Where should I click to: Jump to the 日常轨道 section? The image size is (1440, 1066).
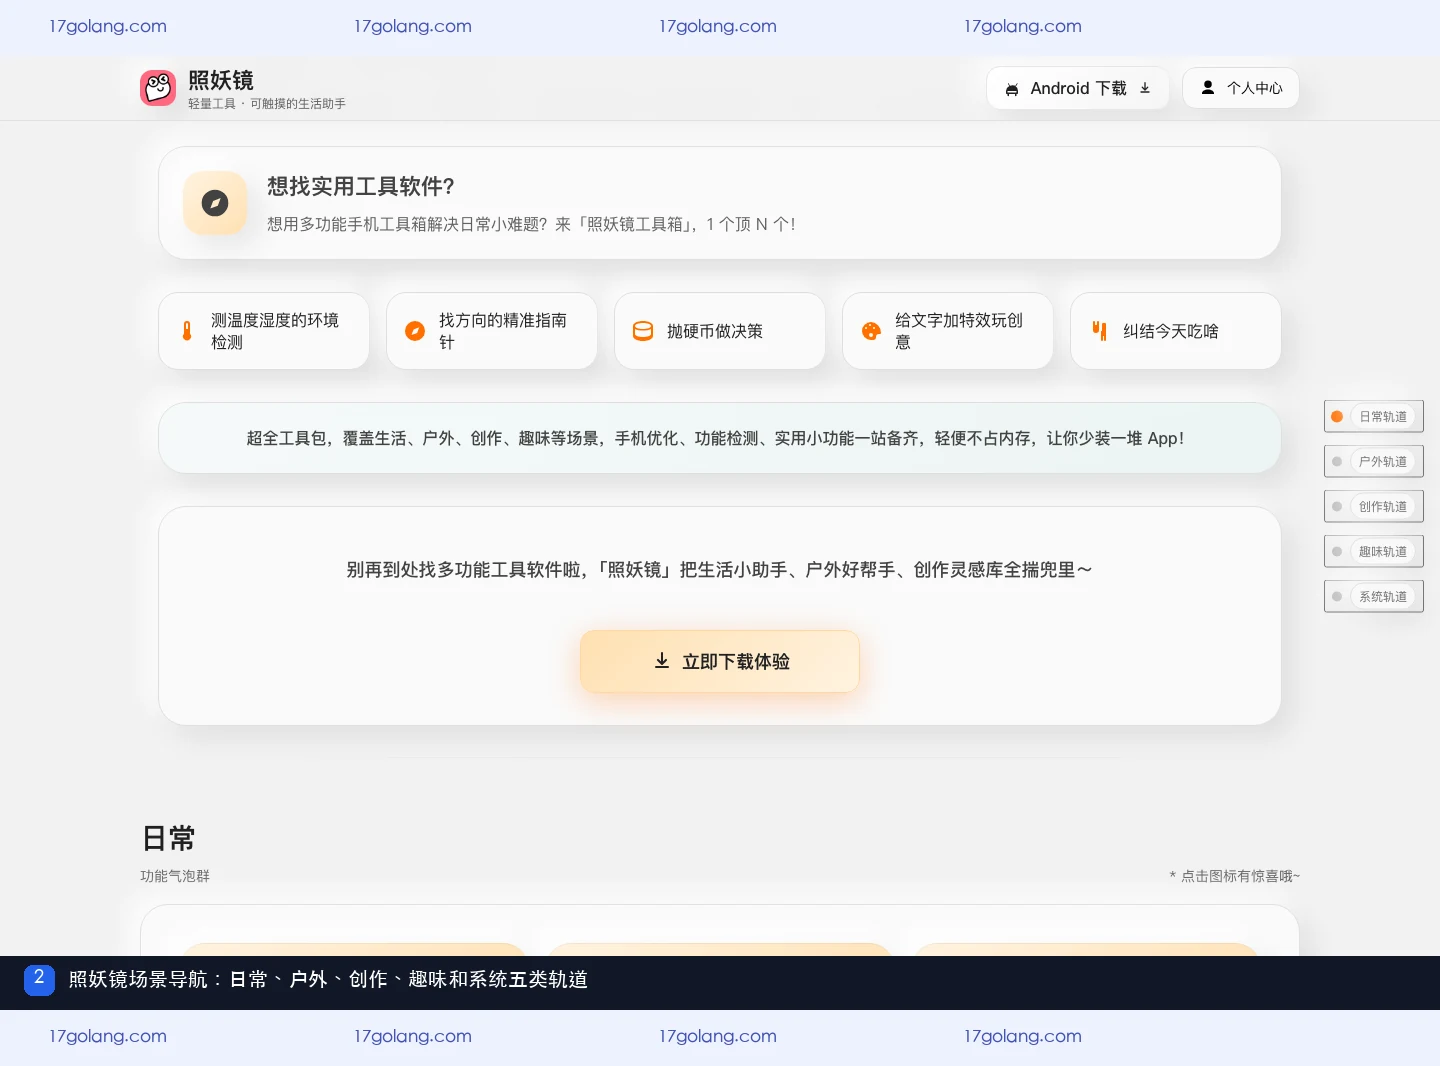pos(1374,417)
